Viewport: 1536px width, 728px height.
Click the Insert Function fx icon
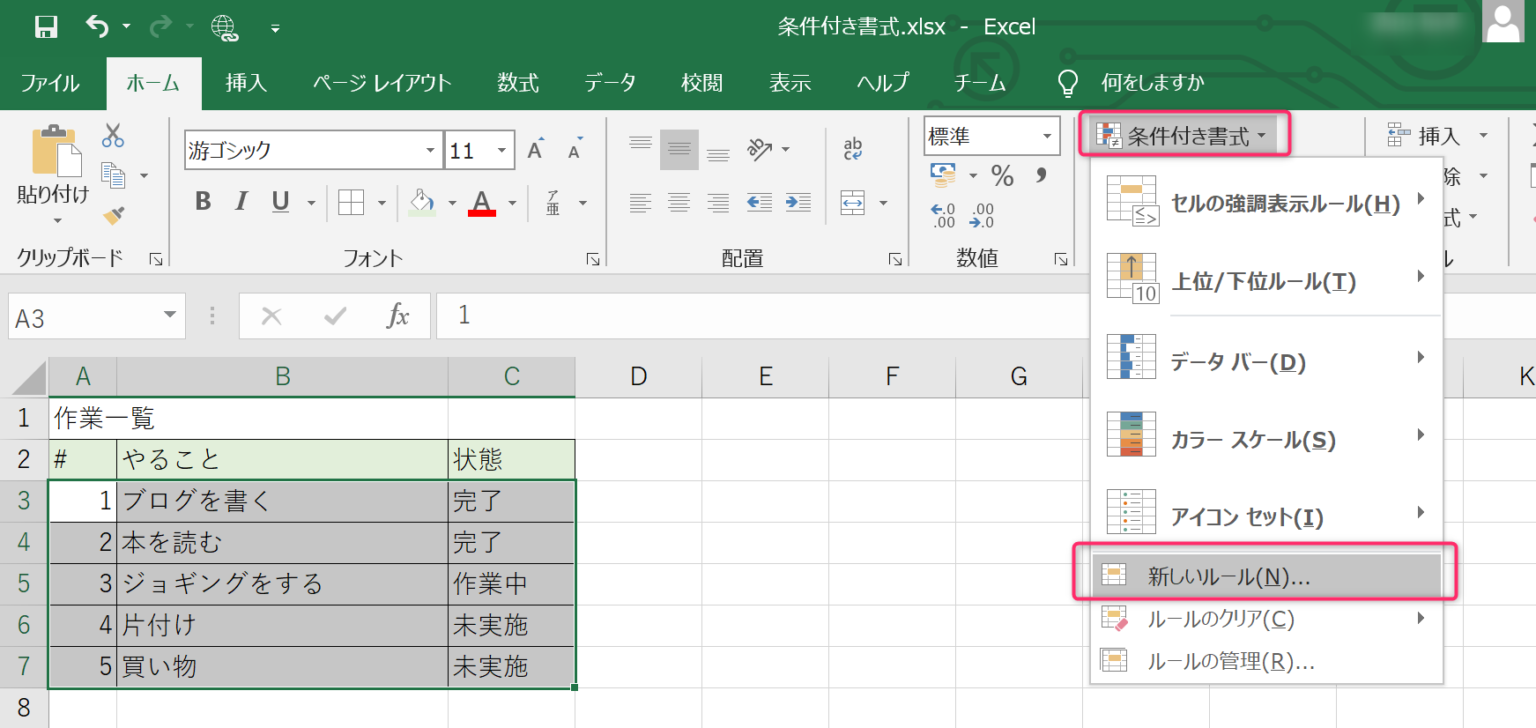pos(397,317)
